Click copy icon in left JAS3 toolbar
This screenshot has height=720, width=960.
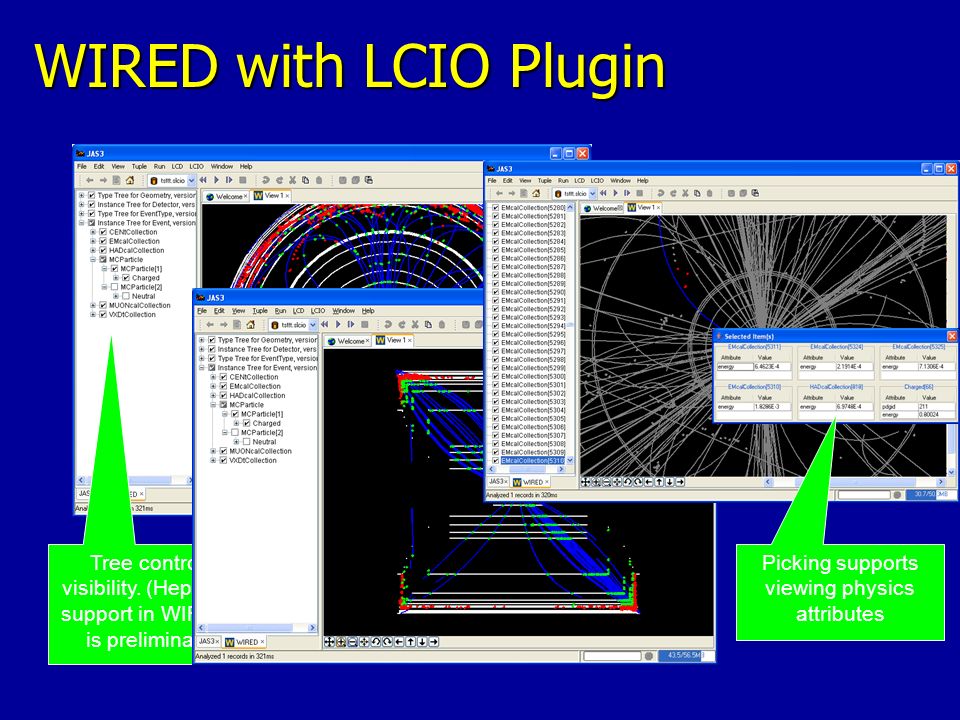[x=306, y=180]
